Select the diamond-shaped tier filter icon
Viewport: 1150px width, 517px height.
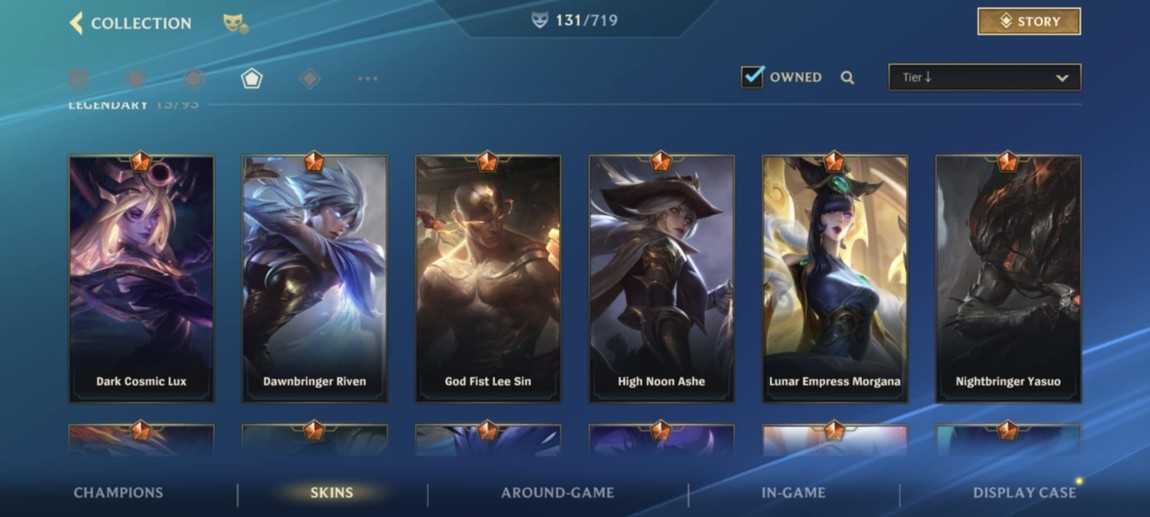[x=310, y=78]
